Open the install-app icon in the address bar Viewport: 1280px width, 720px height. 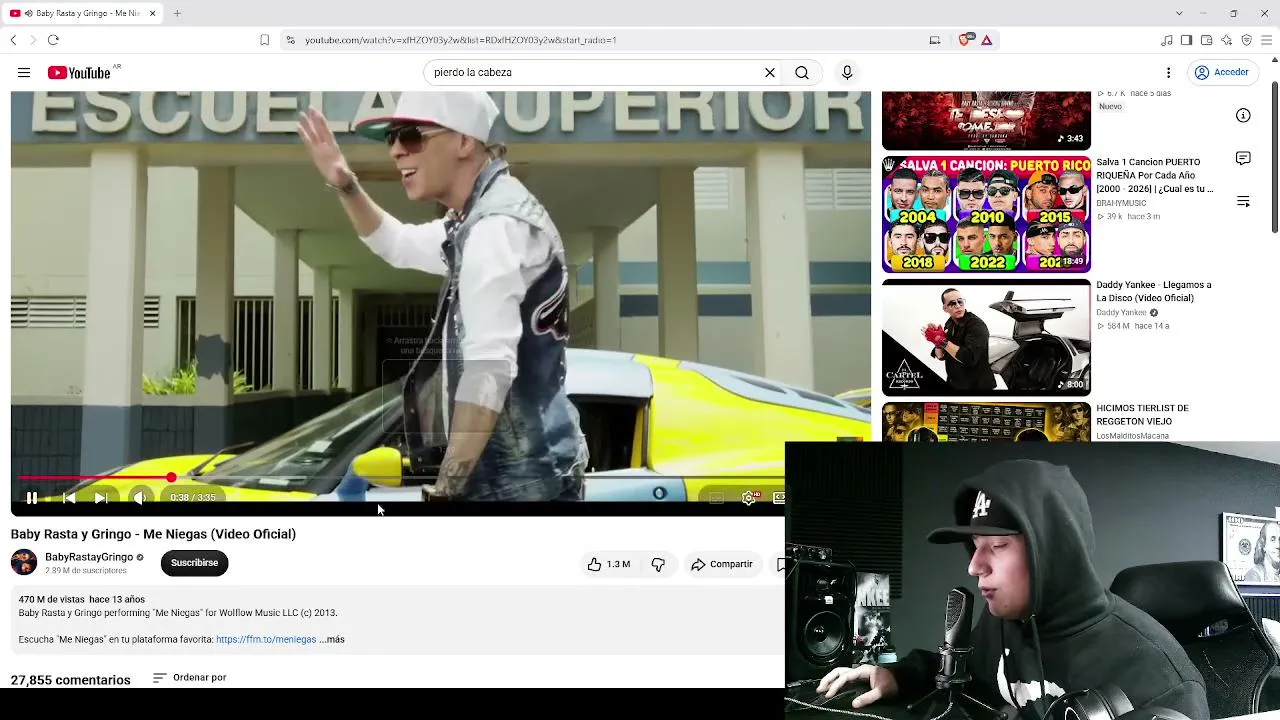(x=935, y=40)
